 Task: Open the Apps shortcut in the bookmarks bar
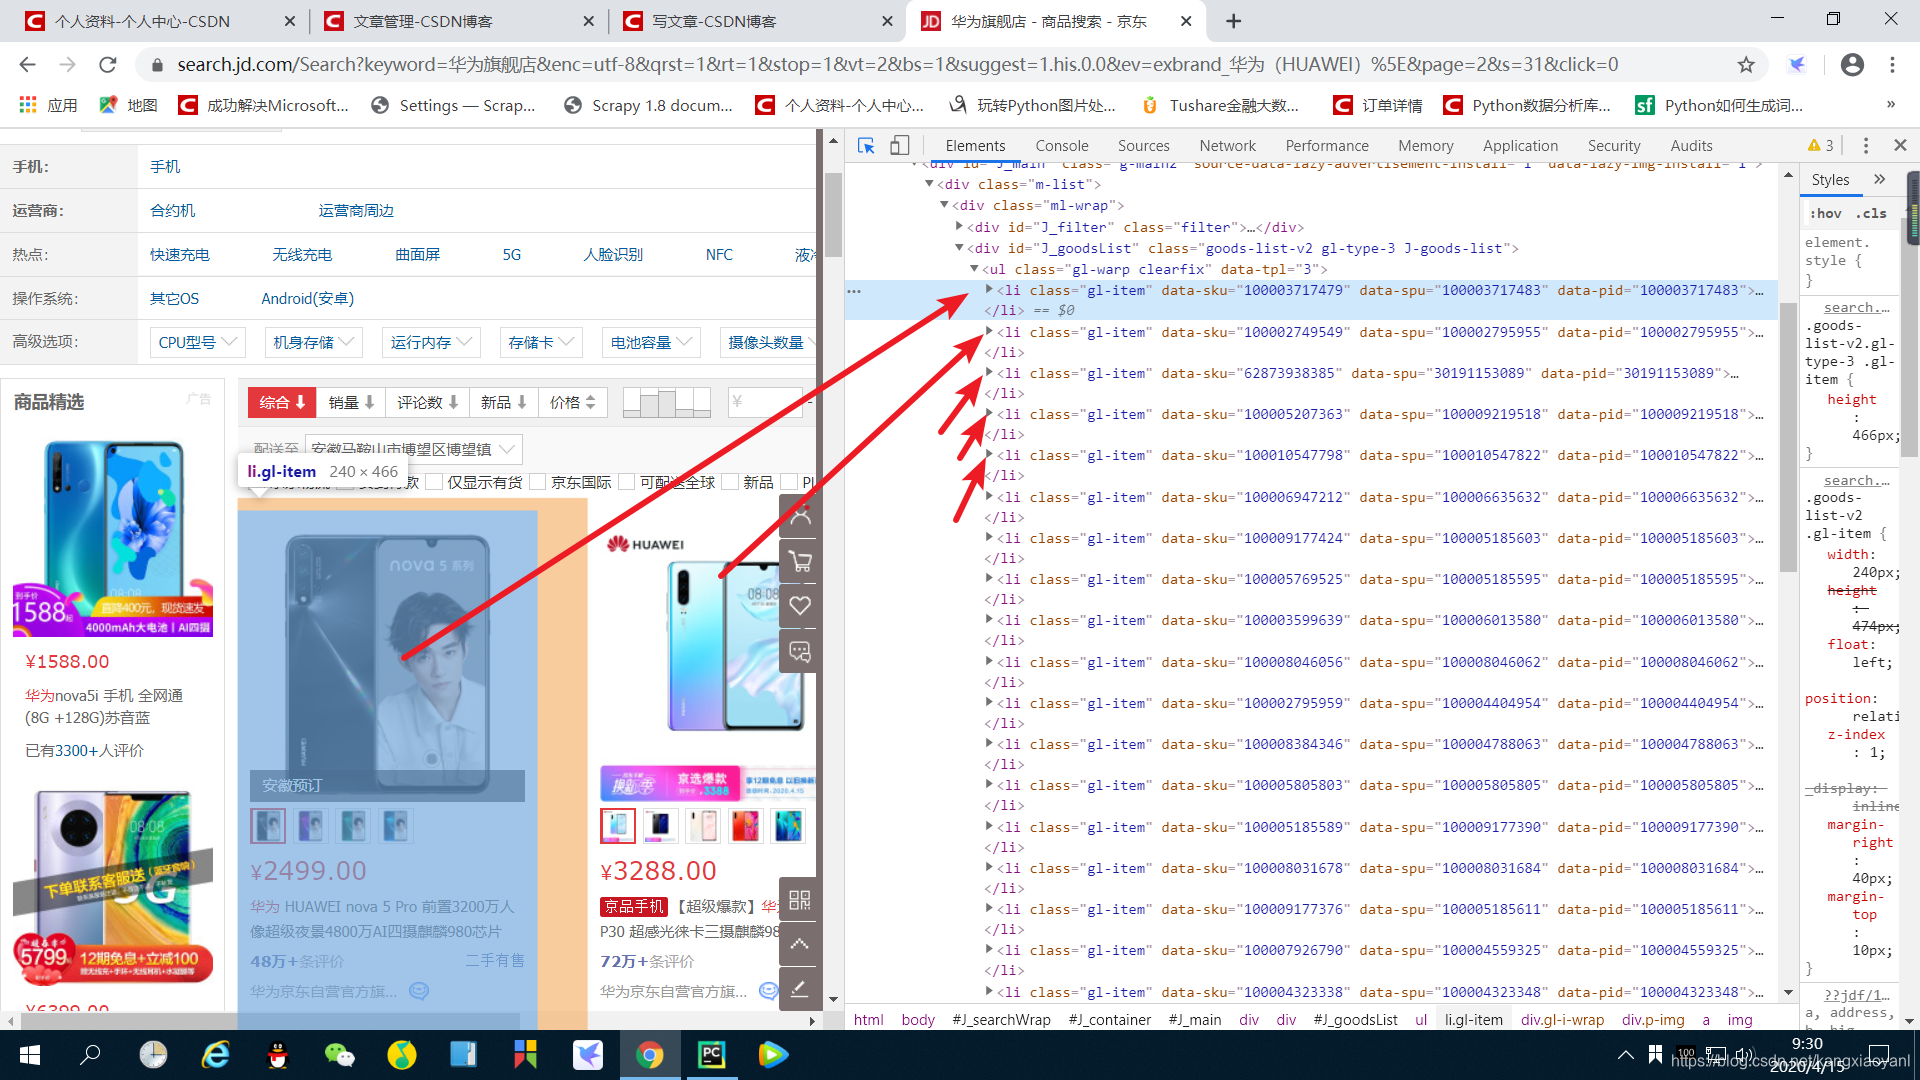(48, 105)
